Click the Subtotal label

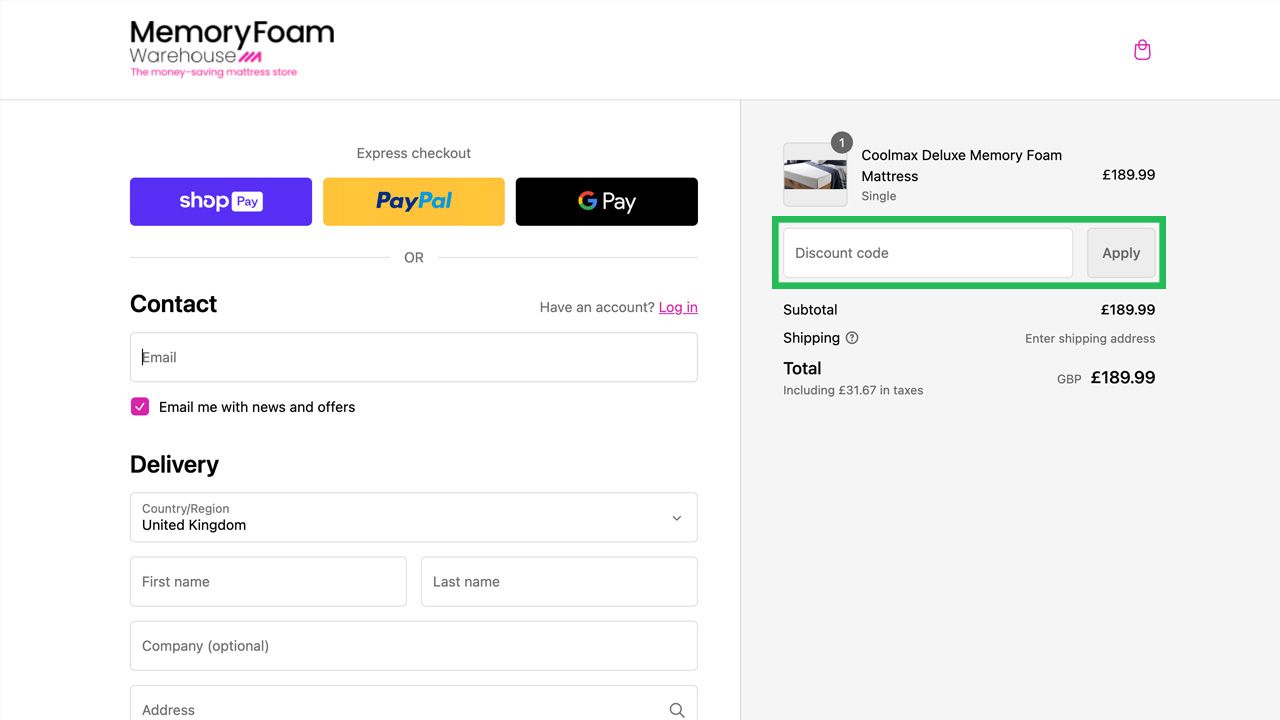[810, 310]
